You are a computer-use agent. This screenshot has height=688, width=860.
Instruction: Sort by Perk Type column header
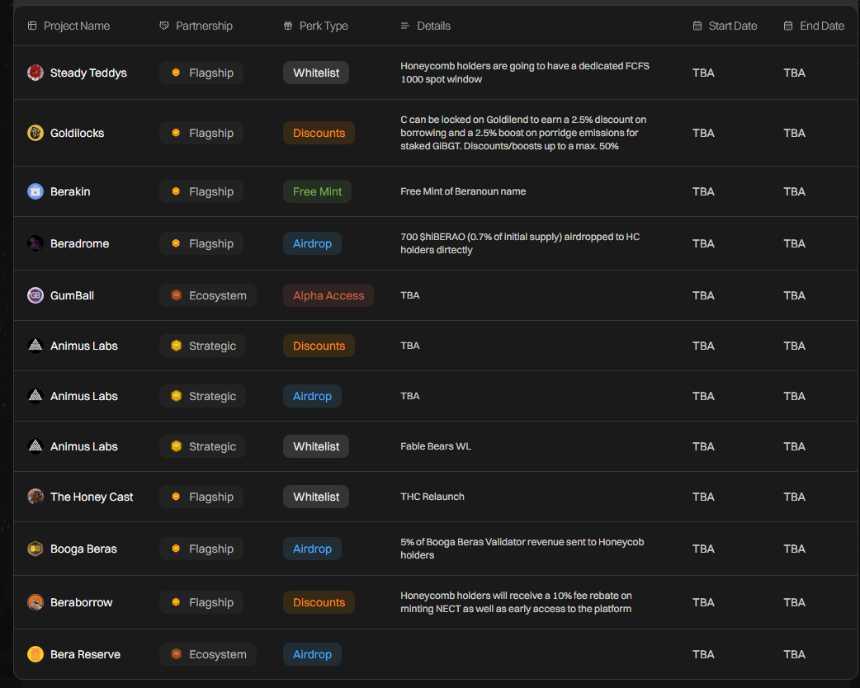pos(316,26)
